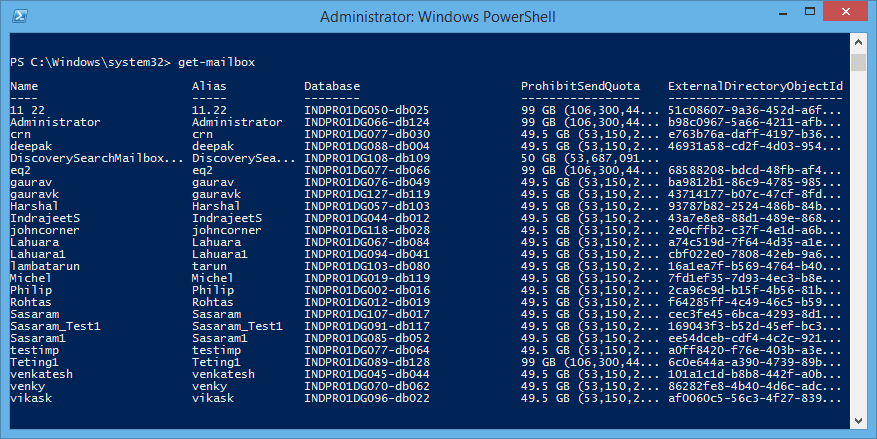This screenshot has height=439, width=877.
Task: Click the ProhibitSendQuota column header
Action: 580,87
